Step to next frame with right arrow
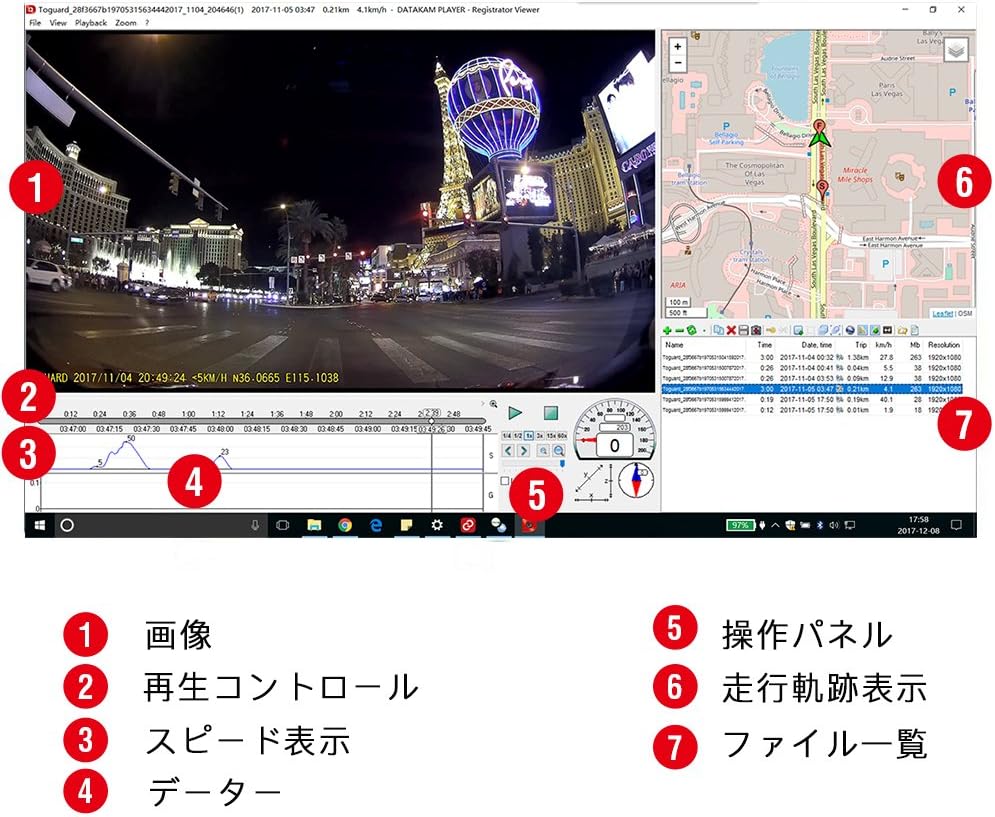995x817 pixels. click(x=522, y=451)
